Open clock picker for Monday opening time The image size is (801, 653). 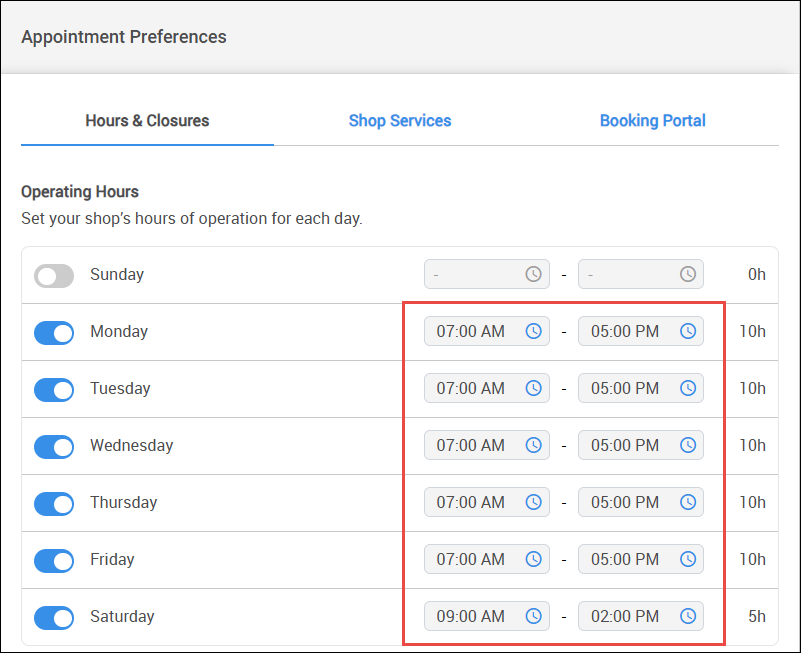click(533, 331)
